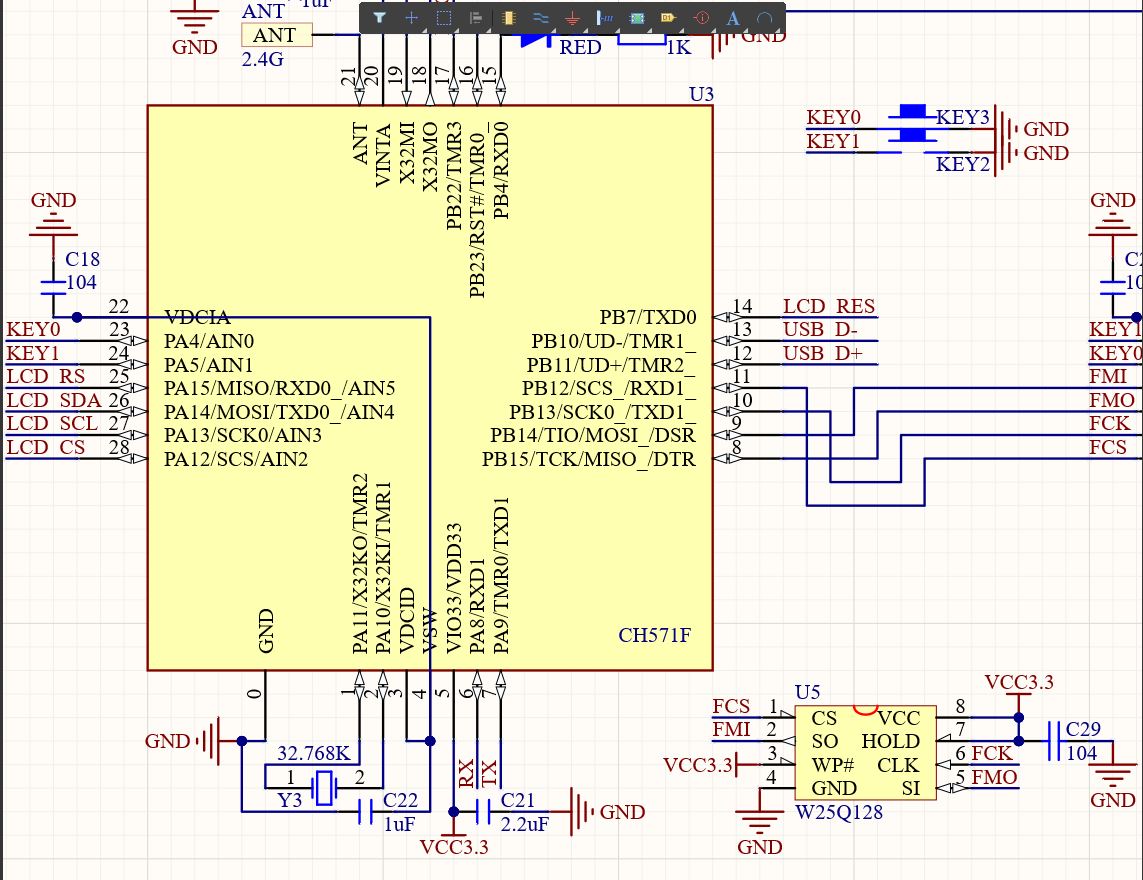Viewport: 1143px width, 880px height.
Task: Pick the GND power port tool
Action: click(572, 18)
